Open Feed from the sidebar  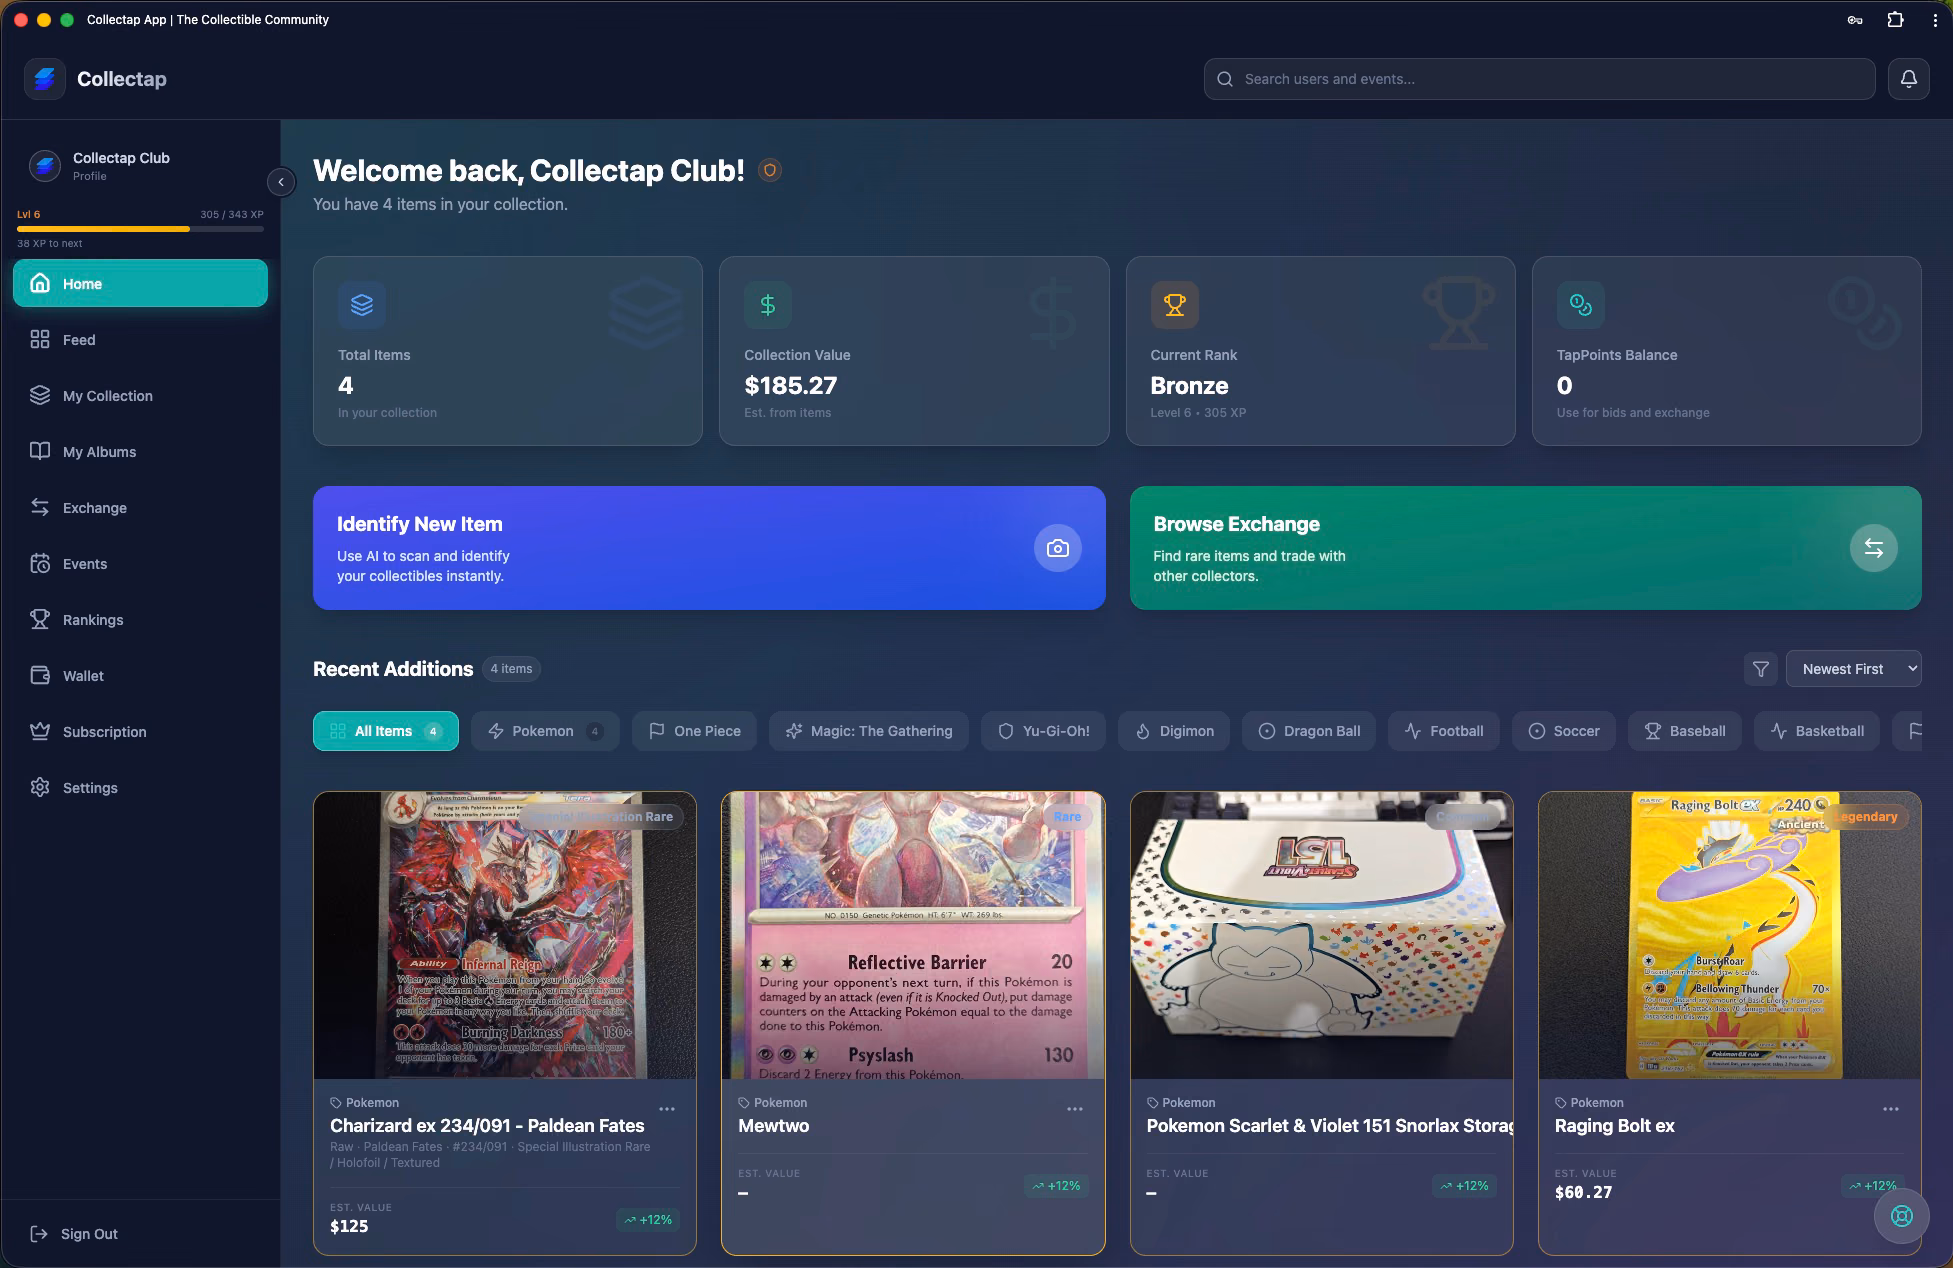click(140, 340)
